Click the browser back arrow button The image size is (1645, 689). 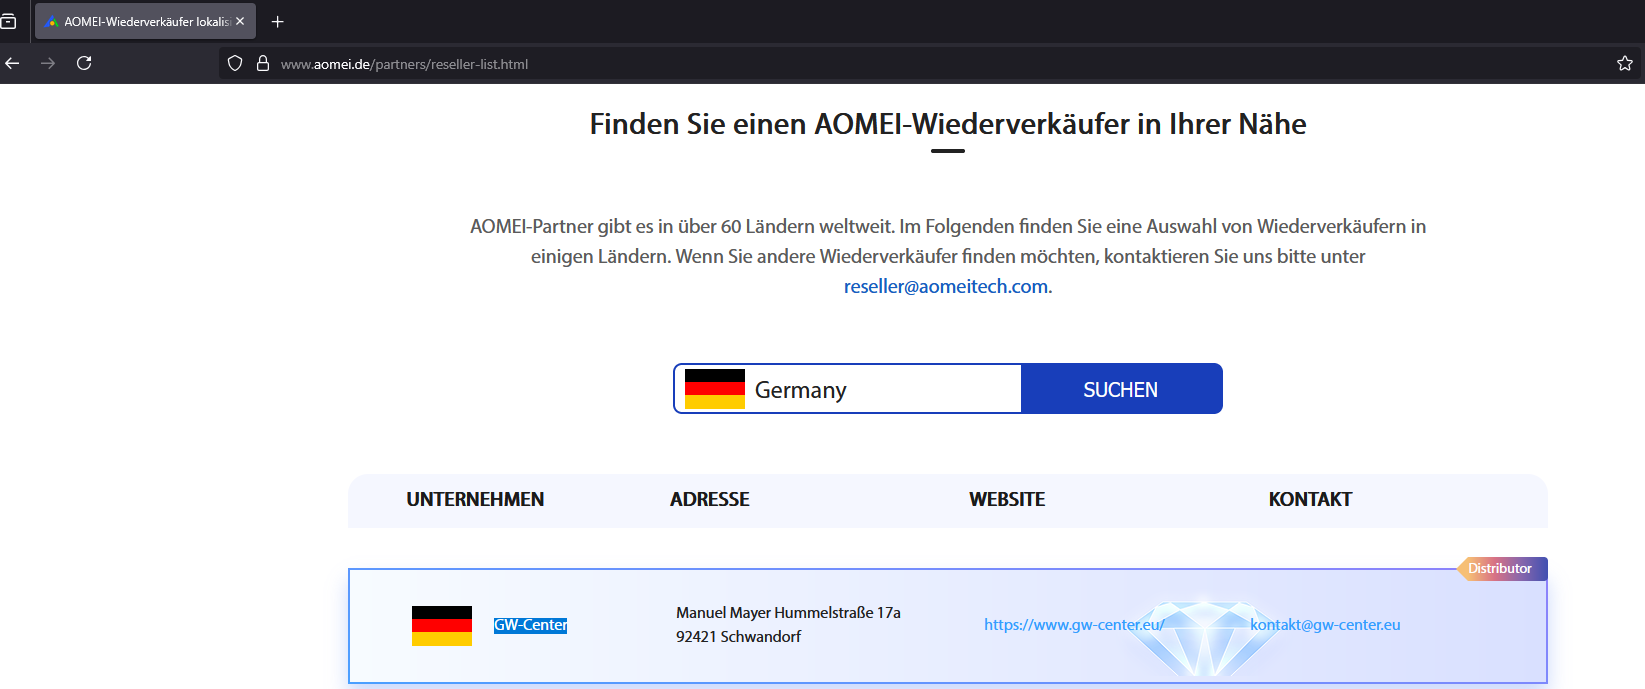point(13,63)
